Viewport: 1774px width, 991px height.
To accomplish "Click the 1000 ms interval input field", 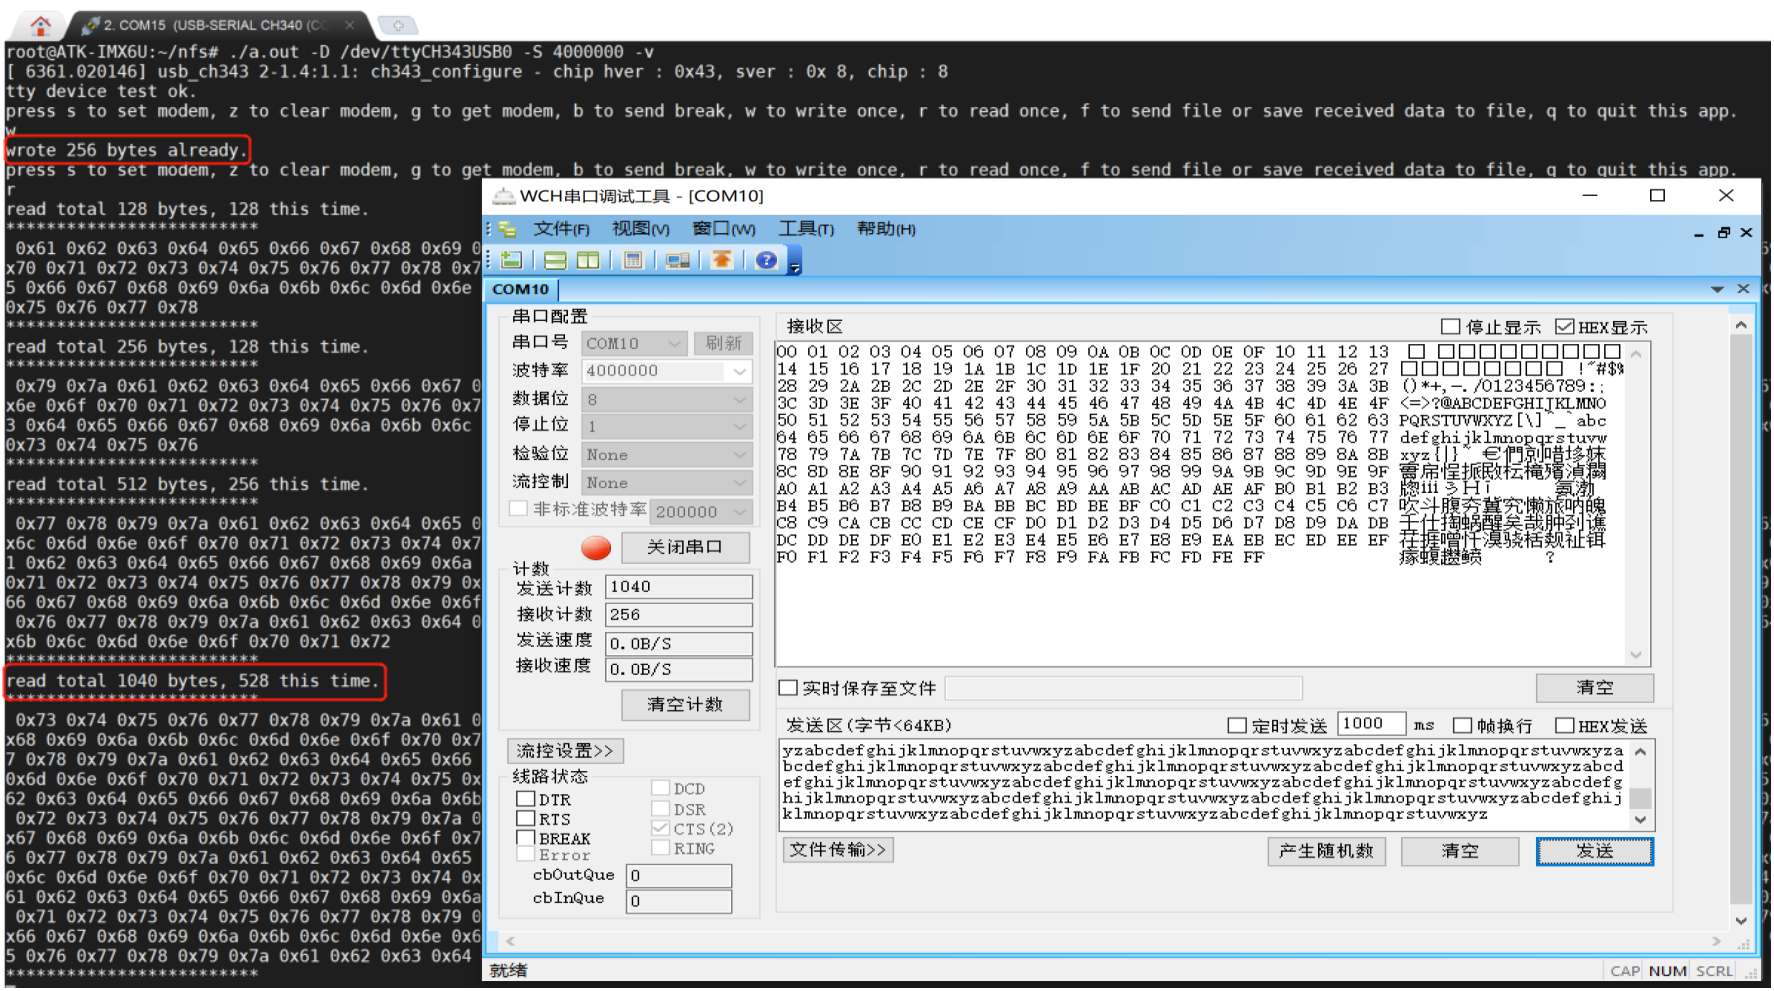I will point(1371,723).
